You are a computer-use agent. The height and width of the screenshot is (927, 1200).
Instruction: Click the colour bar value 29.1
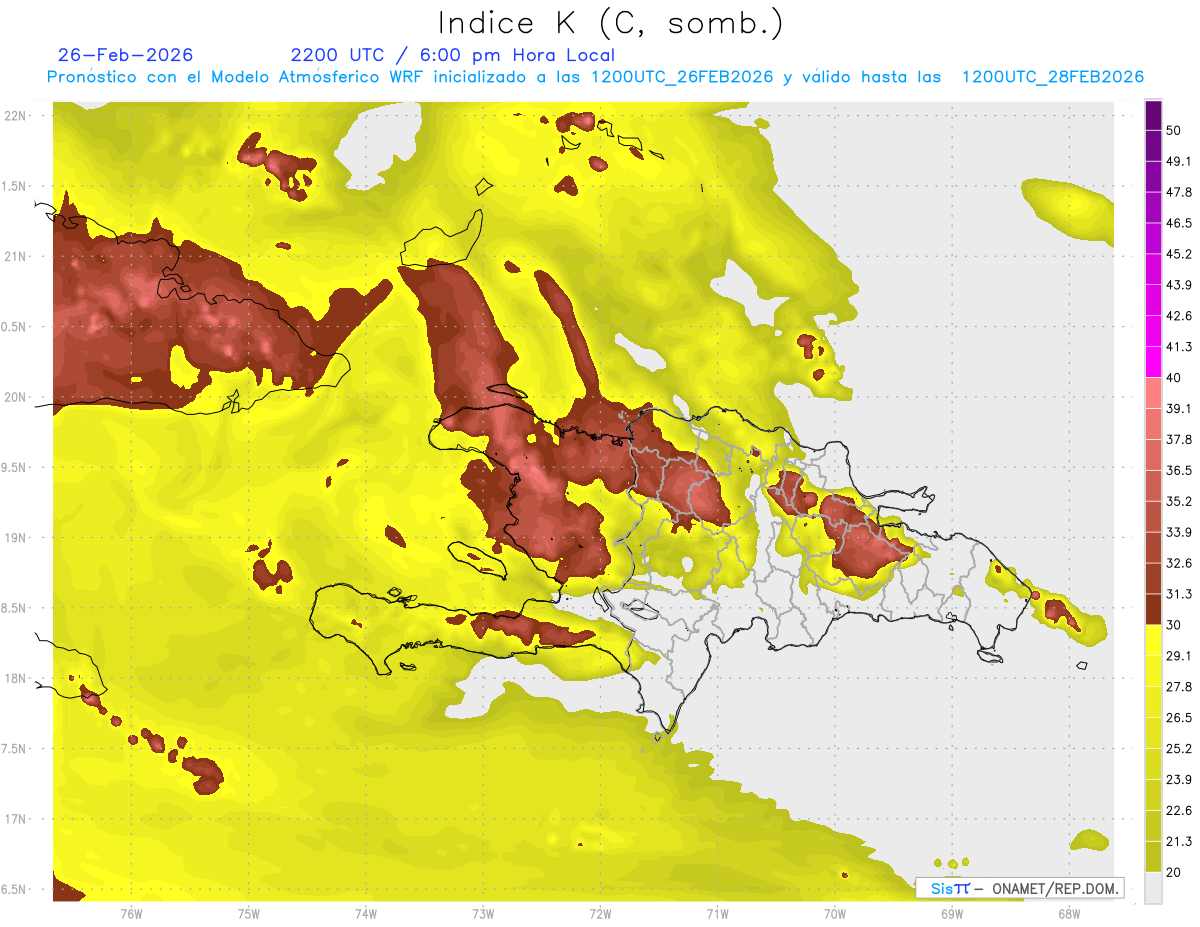pos(1180,655)
